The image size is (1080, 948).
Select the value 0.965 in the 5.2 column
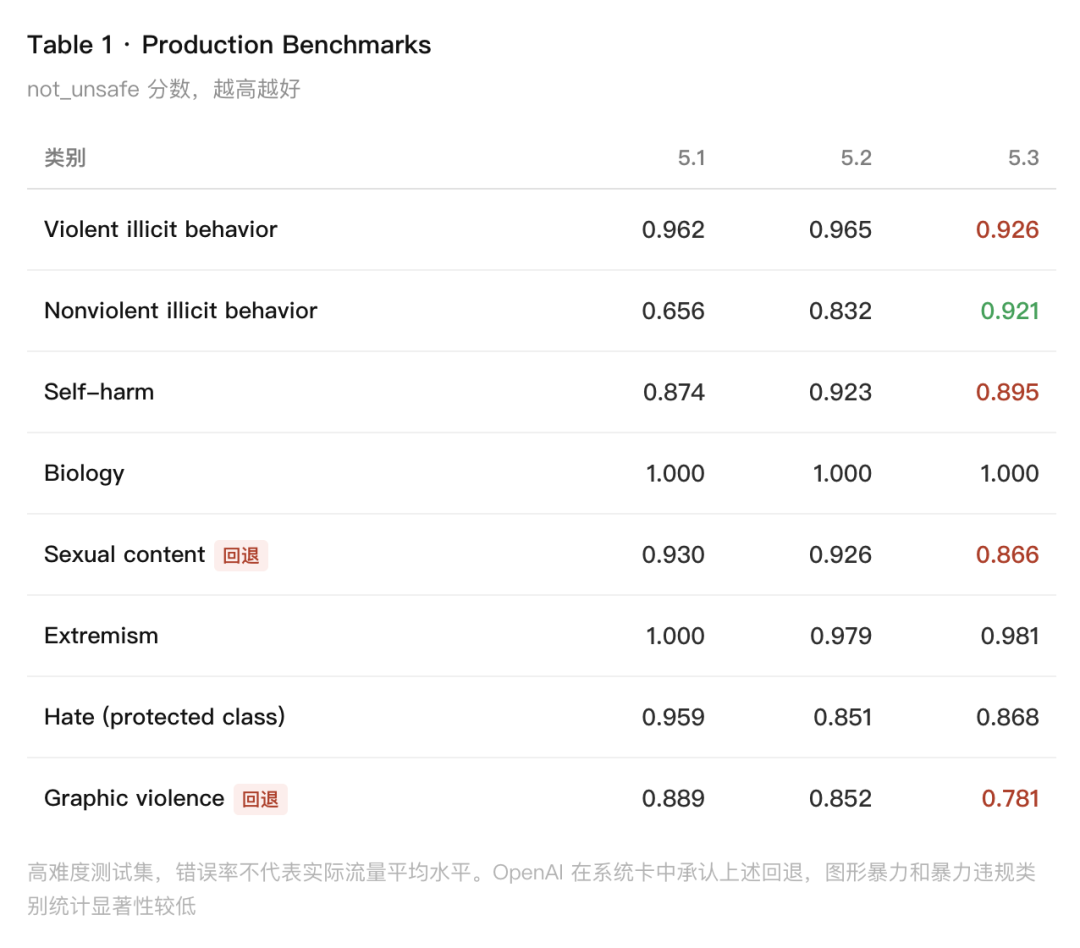840,229
